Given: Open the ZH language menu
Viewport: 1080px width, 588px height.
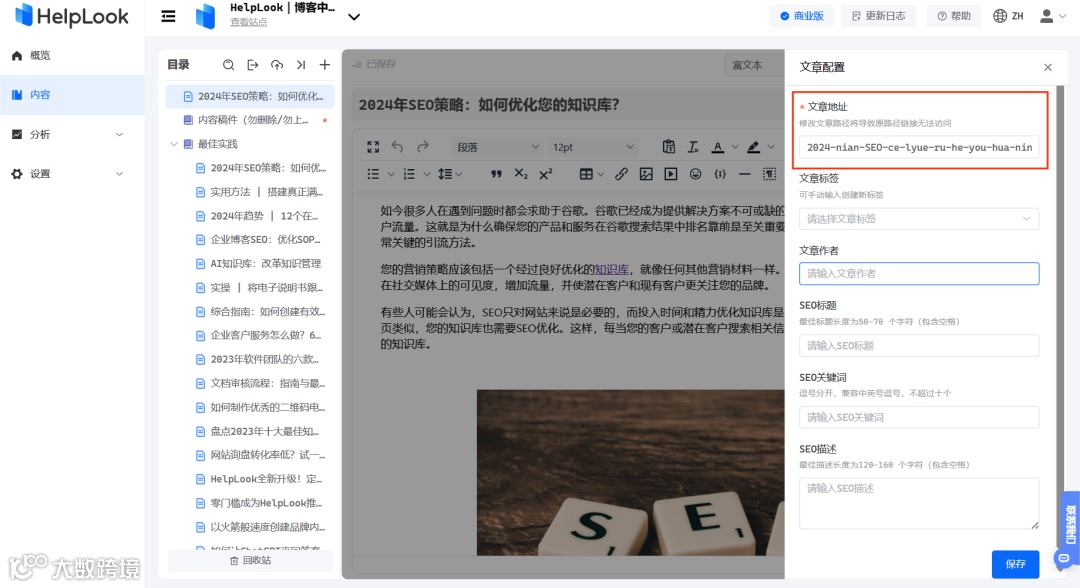Looking at the screenshot, I should tap(1011, 16).
